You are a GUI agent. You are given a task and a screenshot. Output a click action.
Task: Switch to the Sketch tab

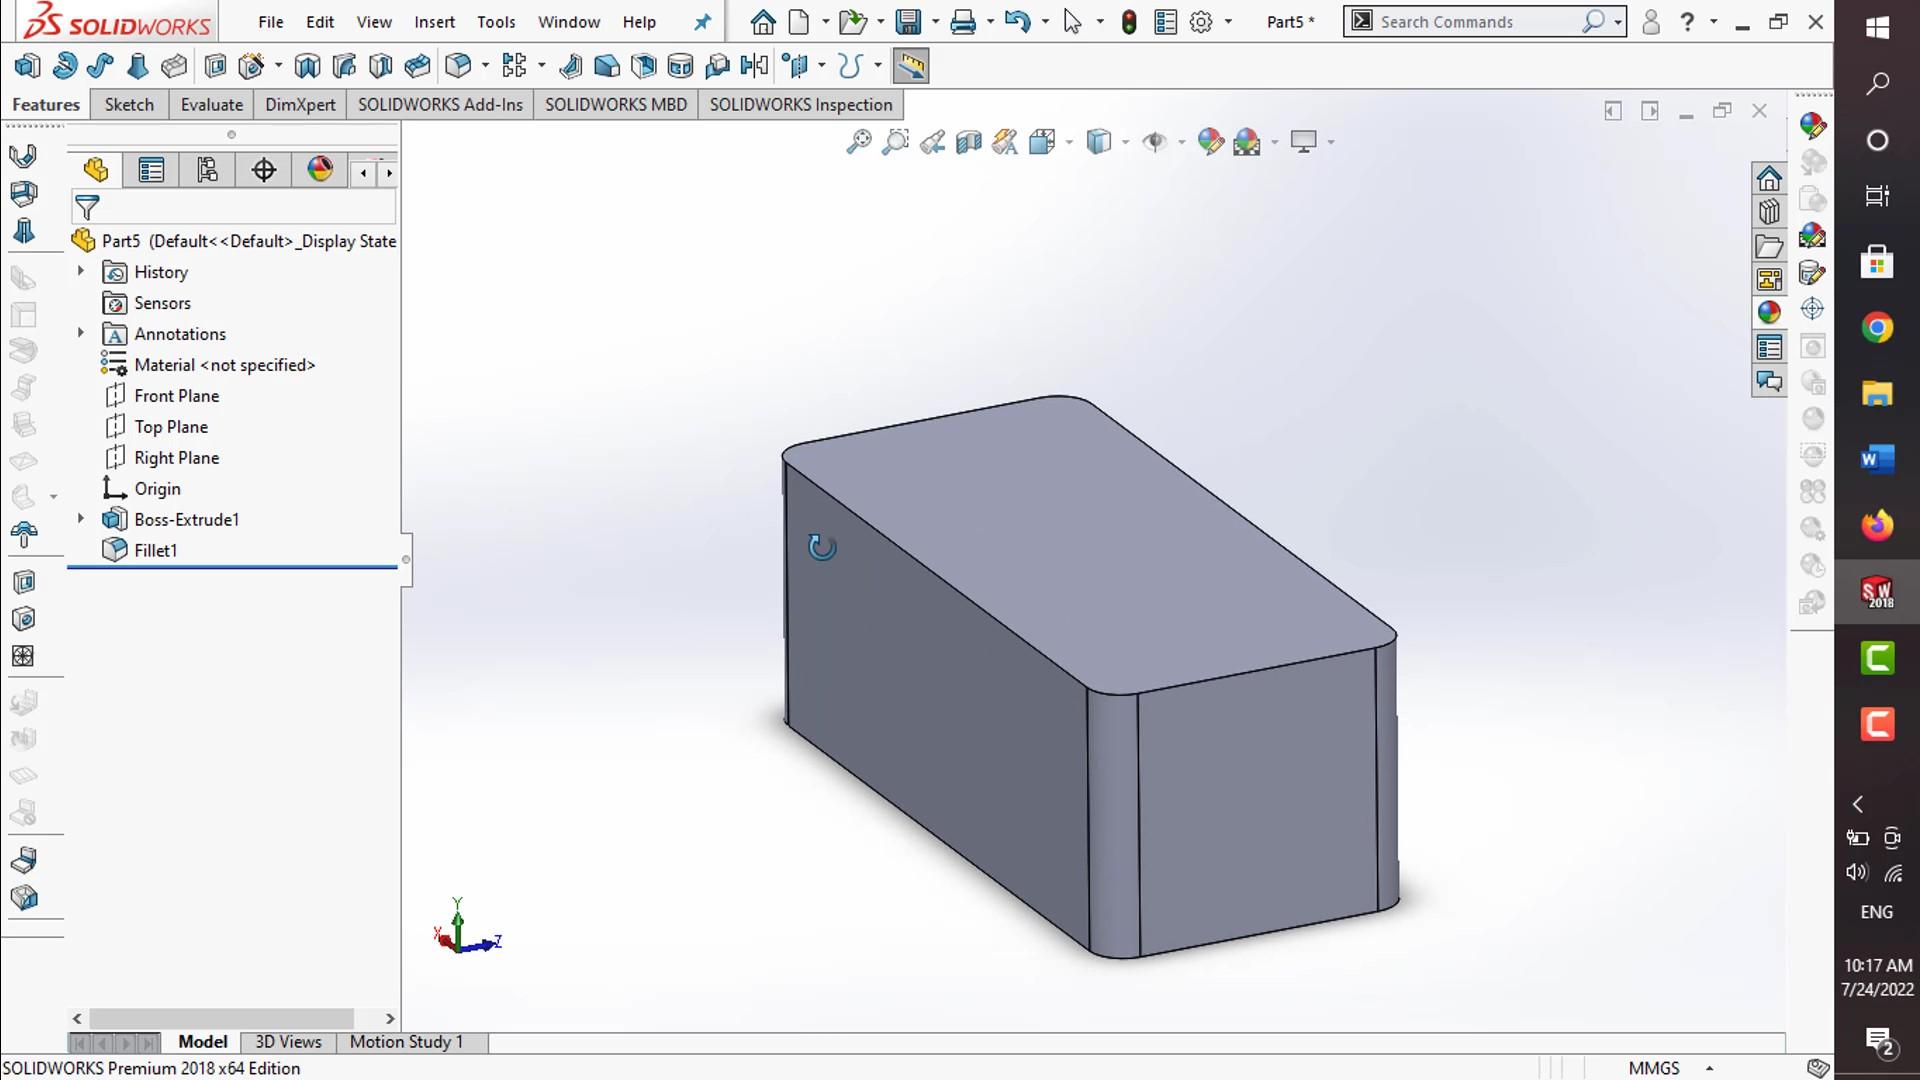[128, 104]
